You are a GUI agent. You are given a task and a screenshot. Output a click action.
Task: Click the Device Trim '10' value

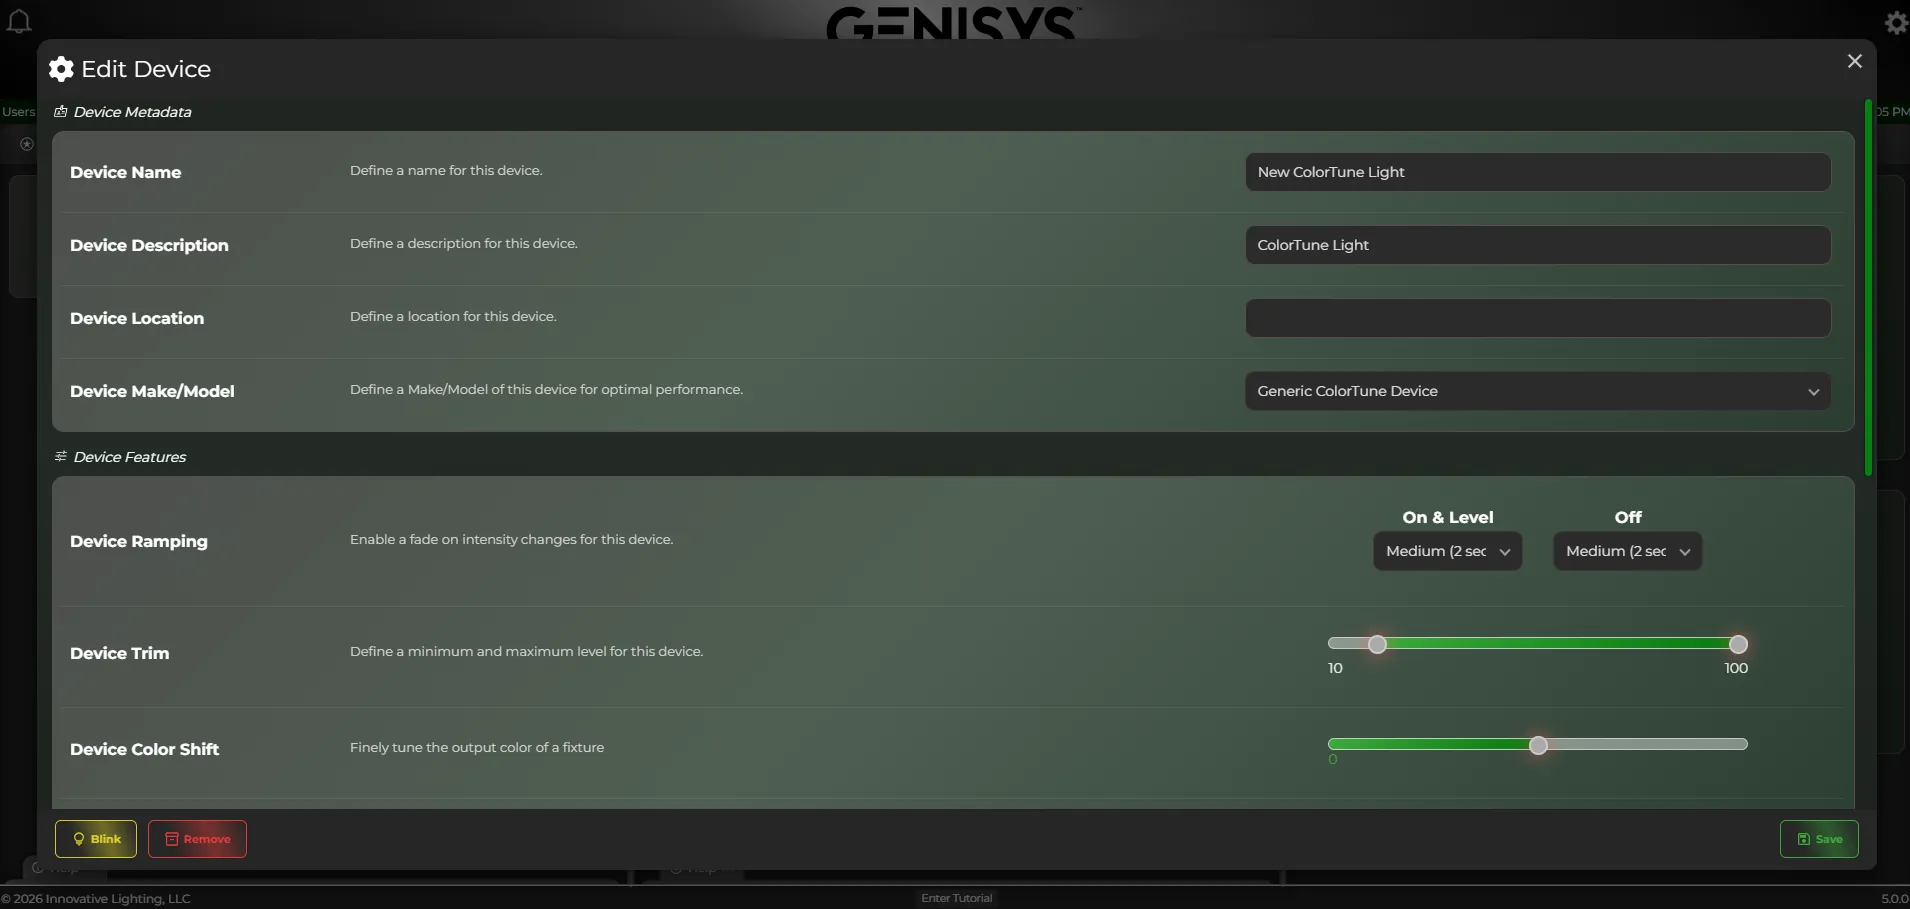(1335, 668)
